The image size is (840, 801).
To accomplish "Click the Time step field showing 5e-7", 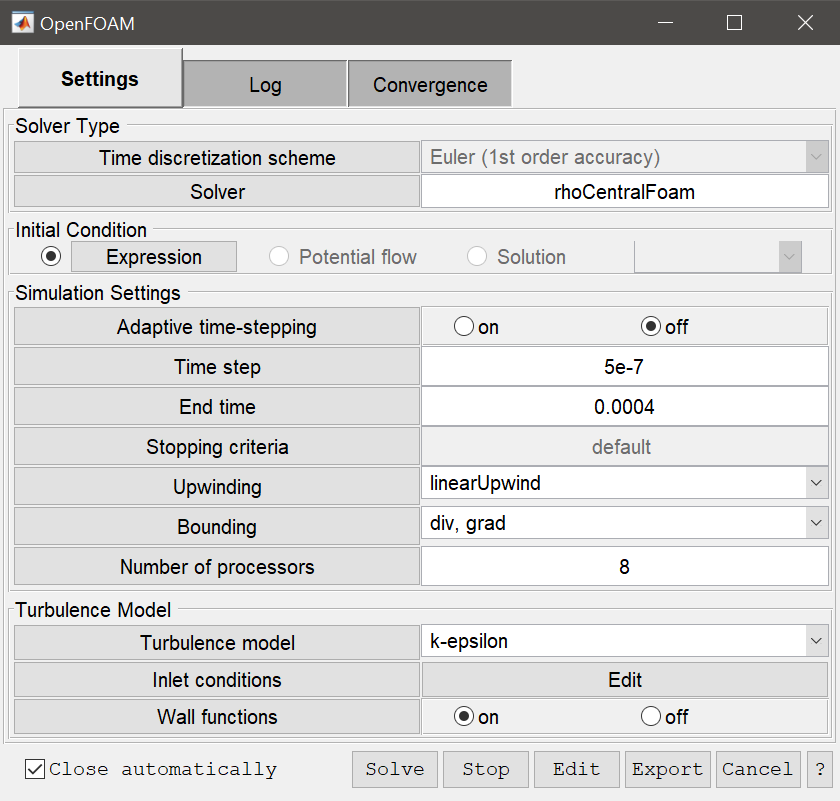I will [625, 366].
